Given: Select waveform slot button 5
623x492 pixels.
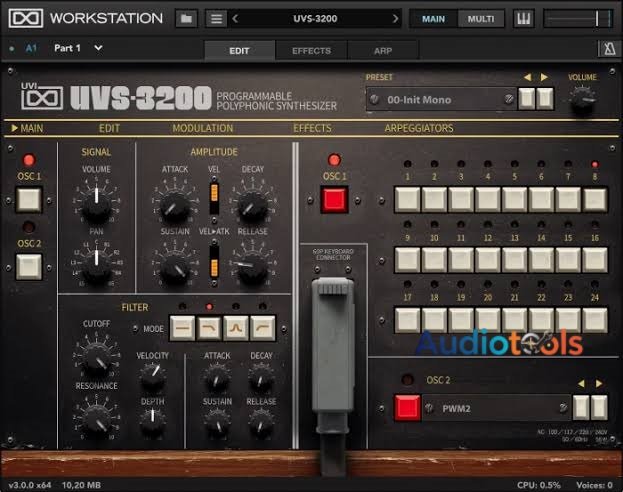Looking at the screenshot, I should click(515, 199).
